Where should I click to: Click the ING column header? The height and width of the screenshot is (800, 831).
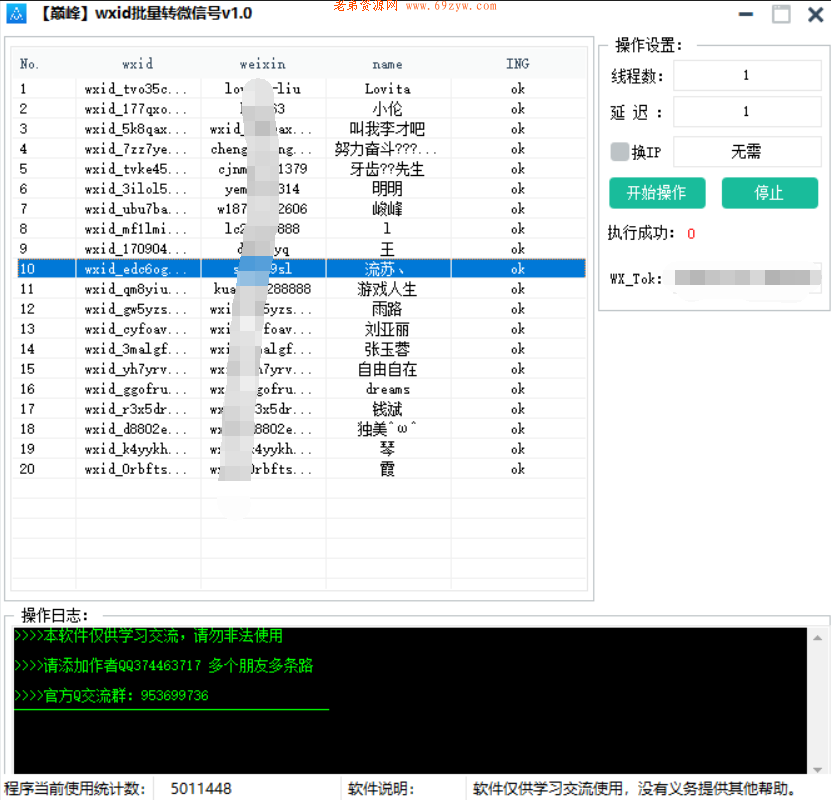point(517,63)
